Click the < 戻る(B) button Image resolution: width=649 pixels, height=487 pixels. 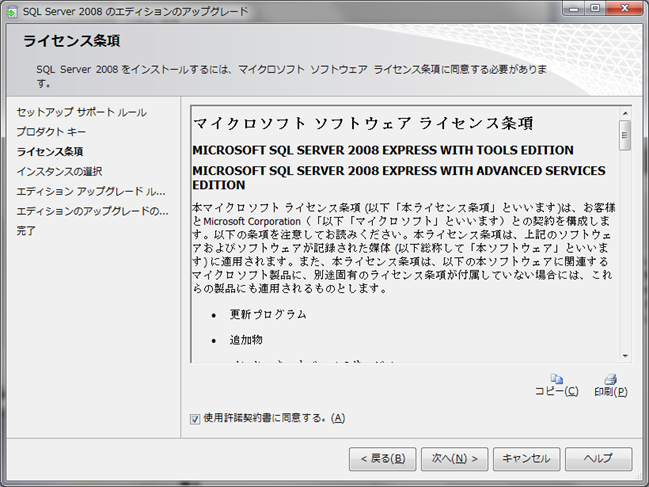point(382,458)
